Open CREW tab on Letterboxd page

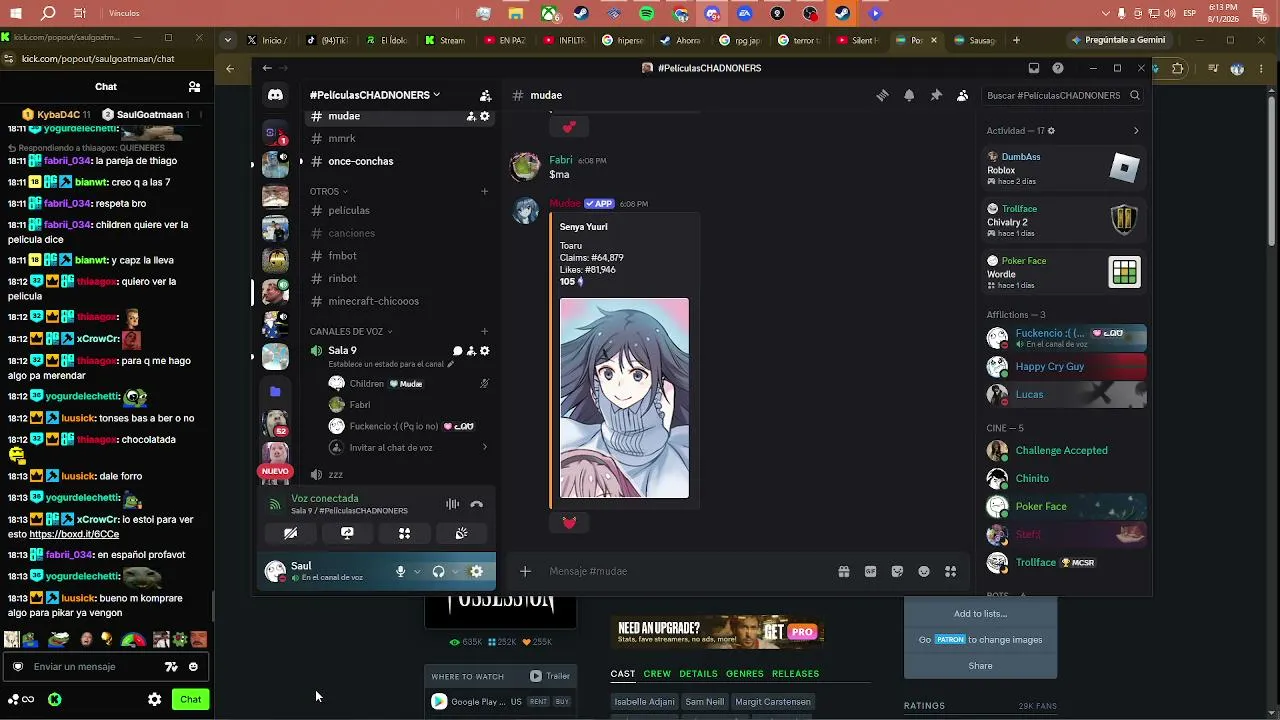[x=657, y=674]
